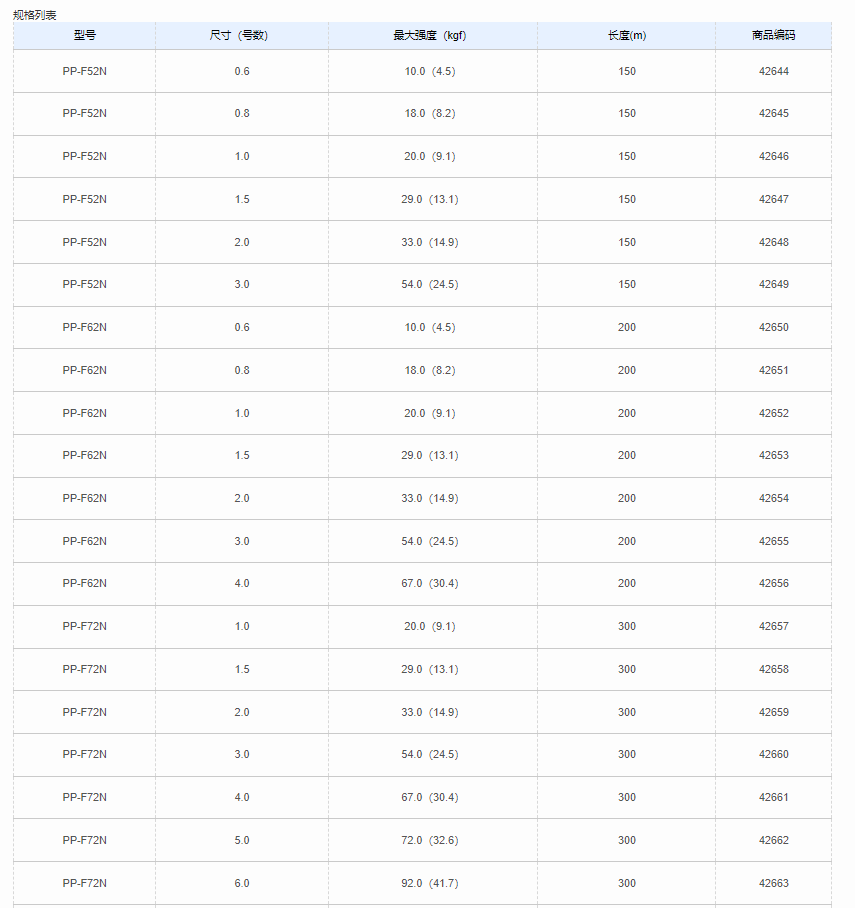Screen dimensions: 868x908
Task: Click length 300 in row 42659
Action: 627,712
